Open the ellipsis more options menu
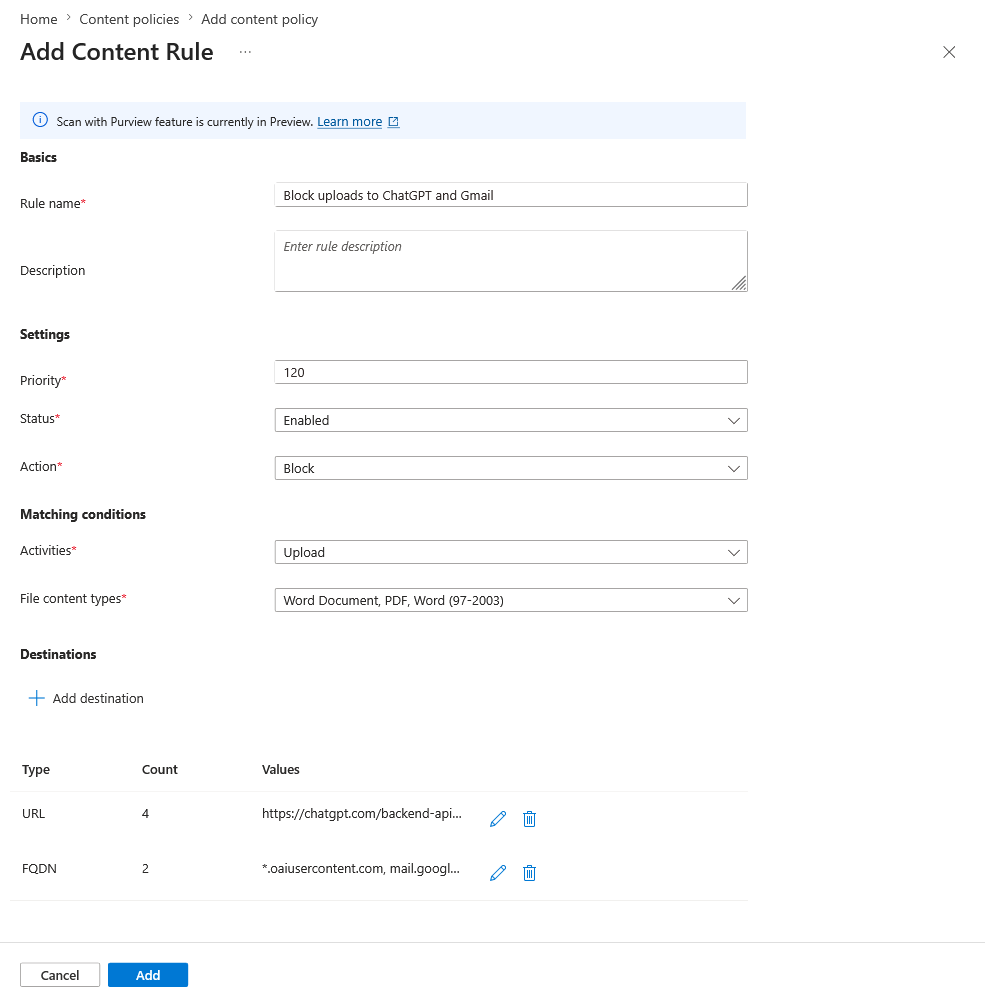Image resolution: width=985 pixels, height=1007 pixels. 245,52
